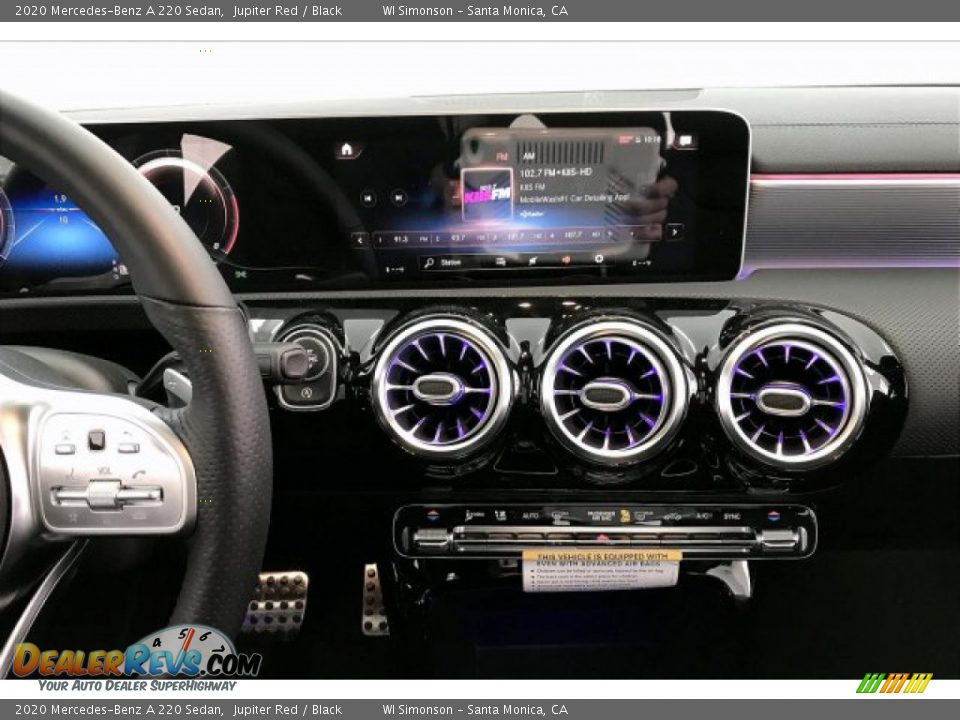Select the FM band tab
960x720 pixels.
click(x=502, y=157)
